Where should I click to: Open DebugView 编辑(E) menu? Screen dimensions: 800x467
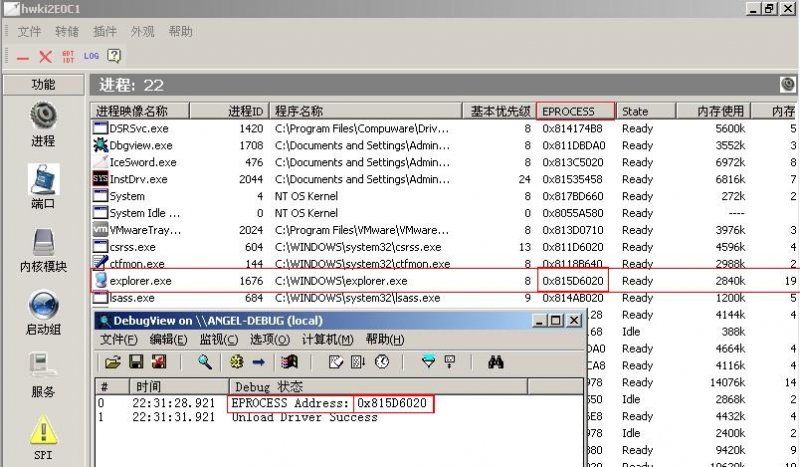point(168,339)
